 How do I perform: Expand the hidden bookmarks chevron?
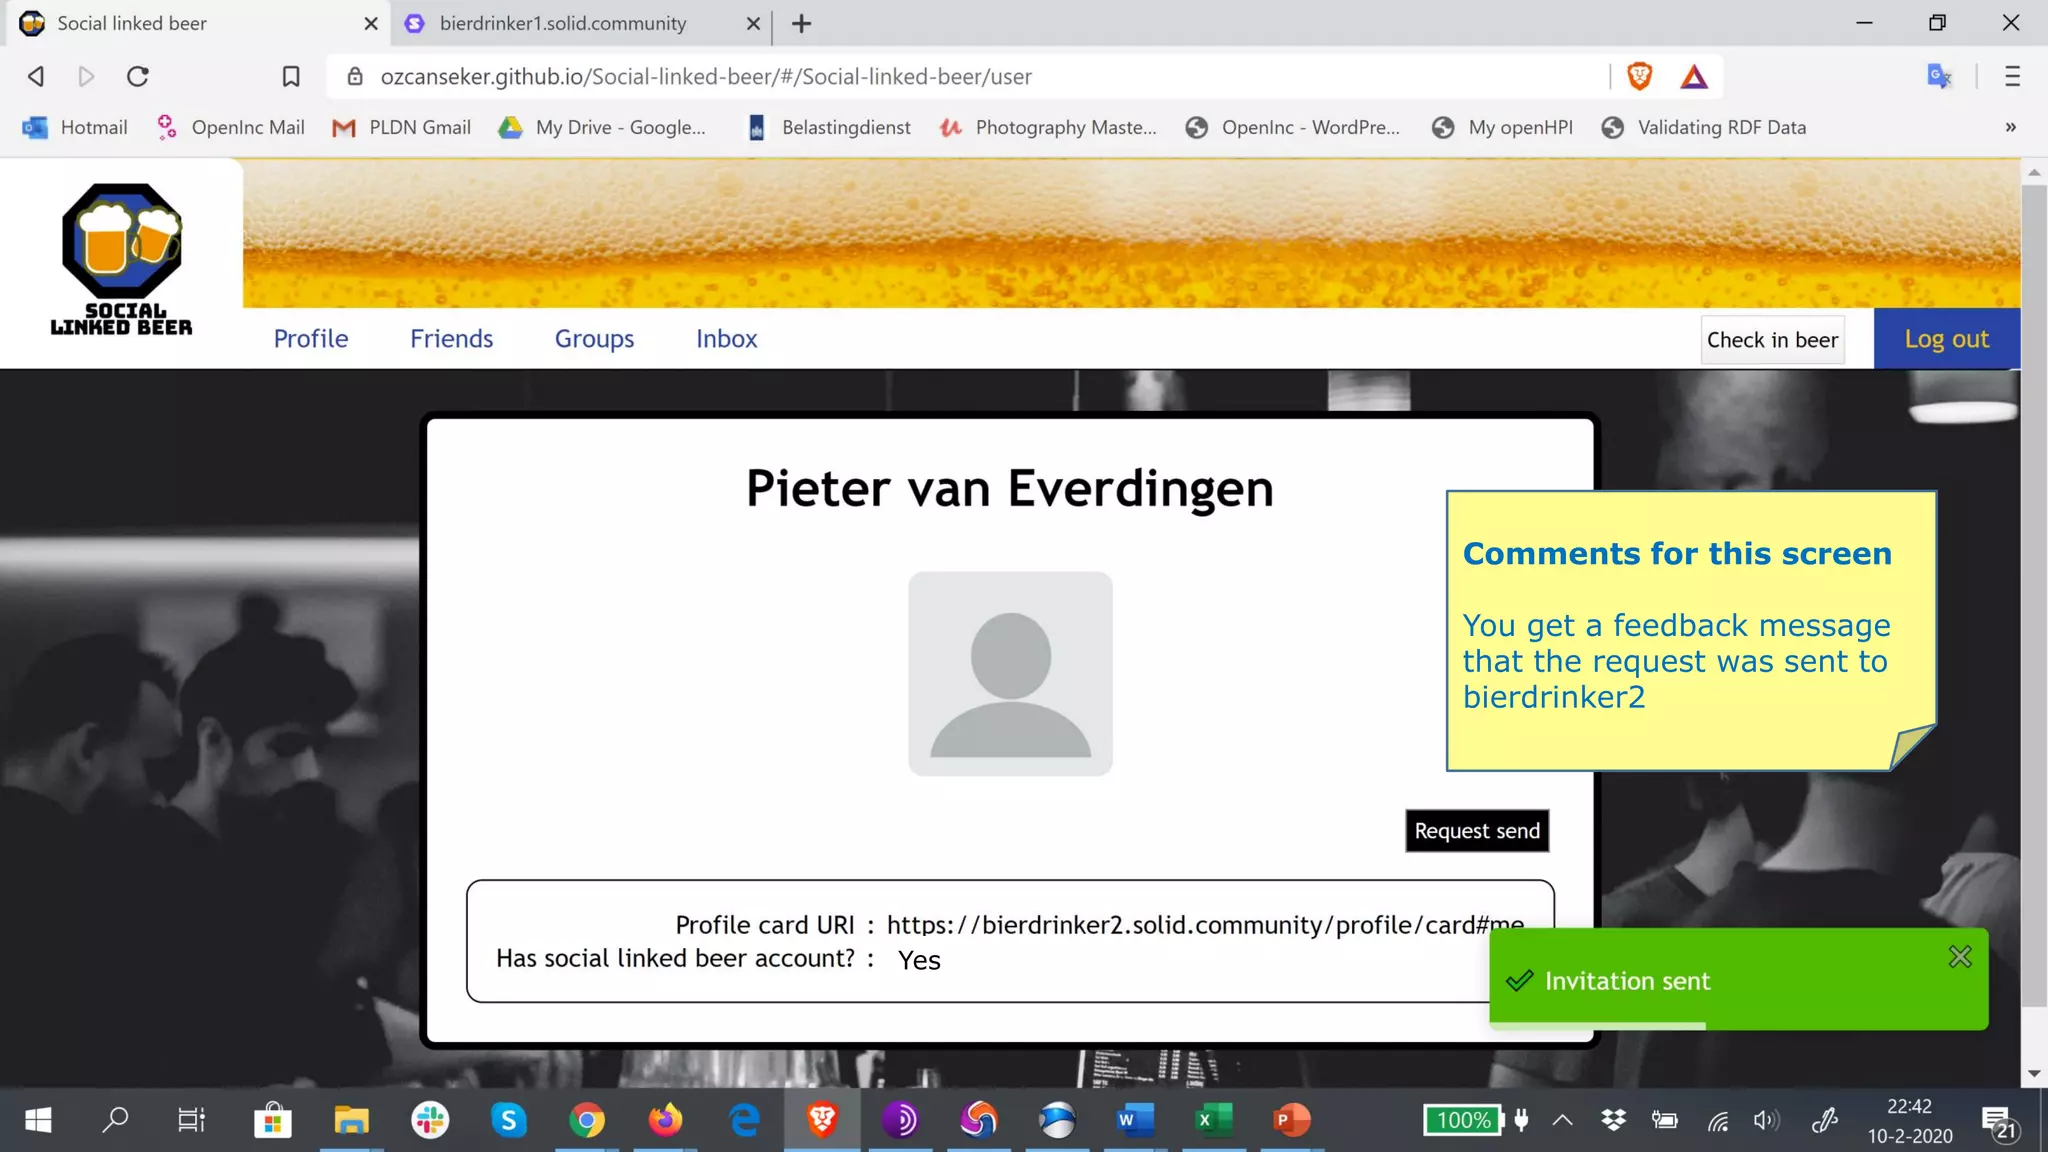pos(2011,127)
